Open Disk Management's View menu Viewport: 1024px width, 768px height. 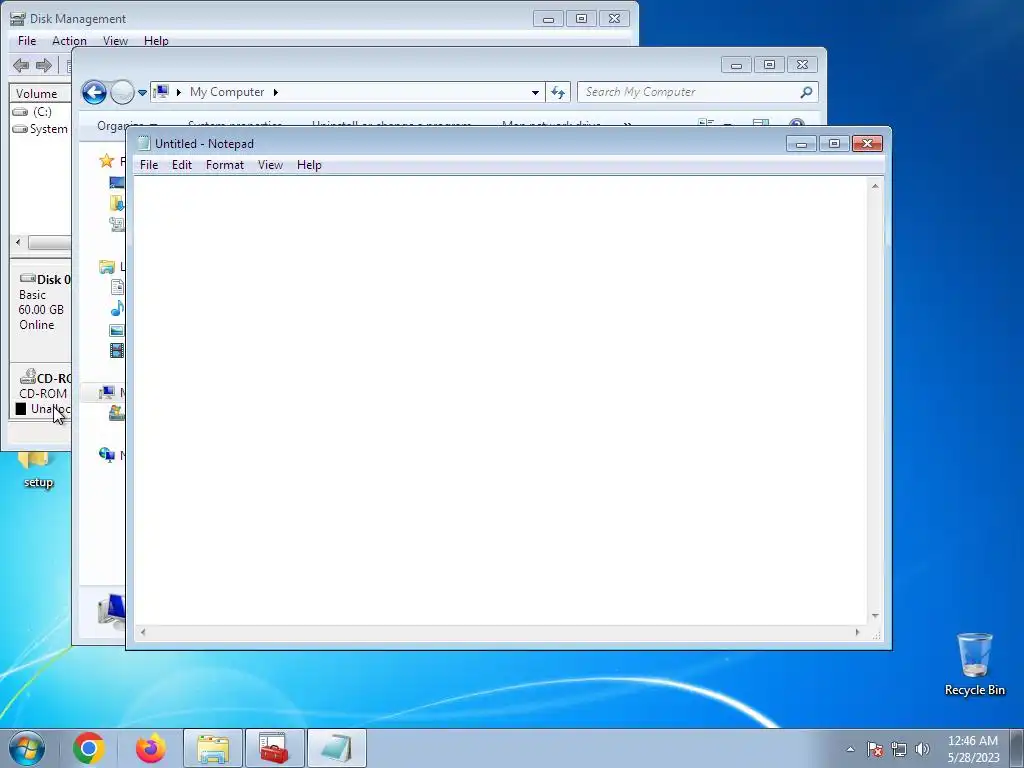(x=115, y=40)
